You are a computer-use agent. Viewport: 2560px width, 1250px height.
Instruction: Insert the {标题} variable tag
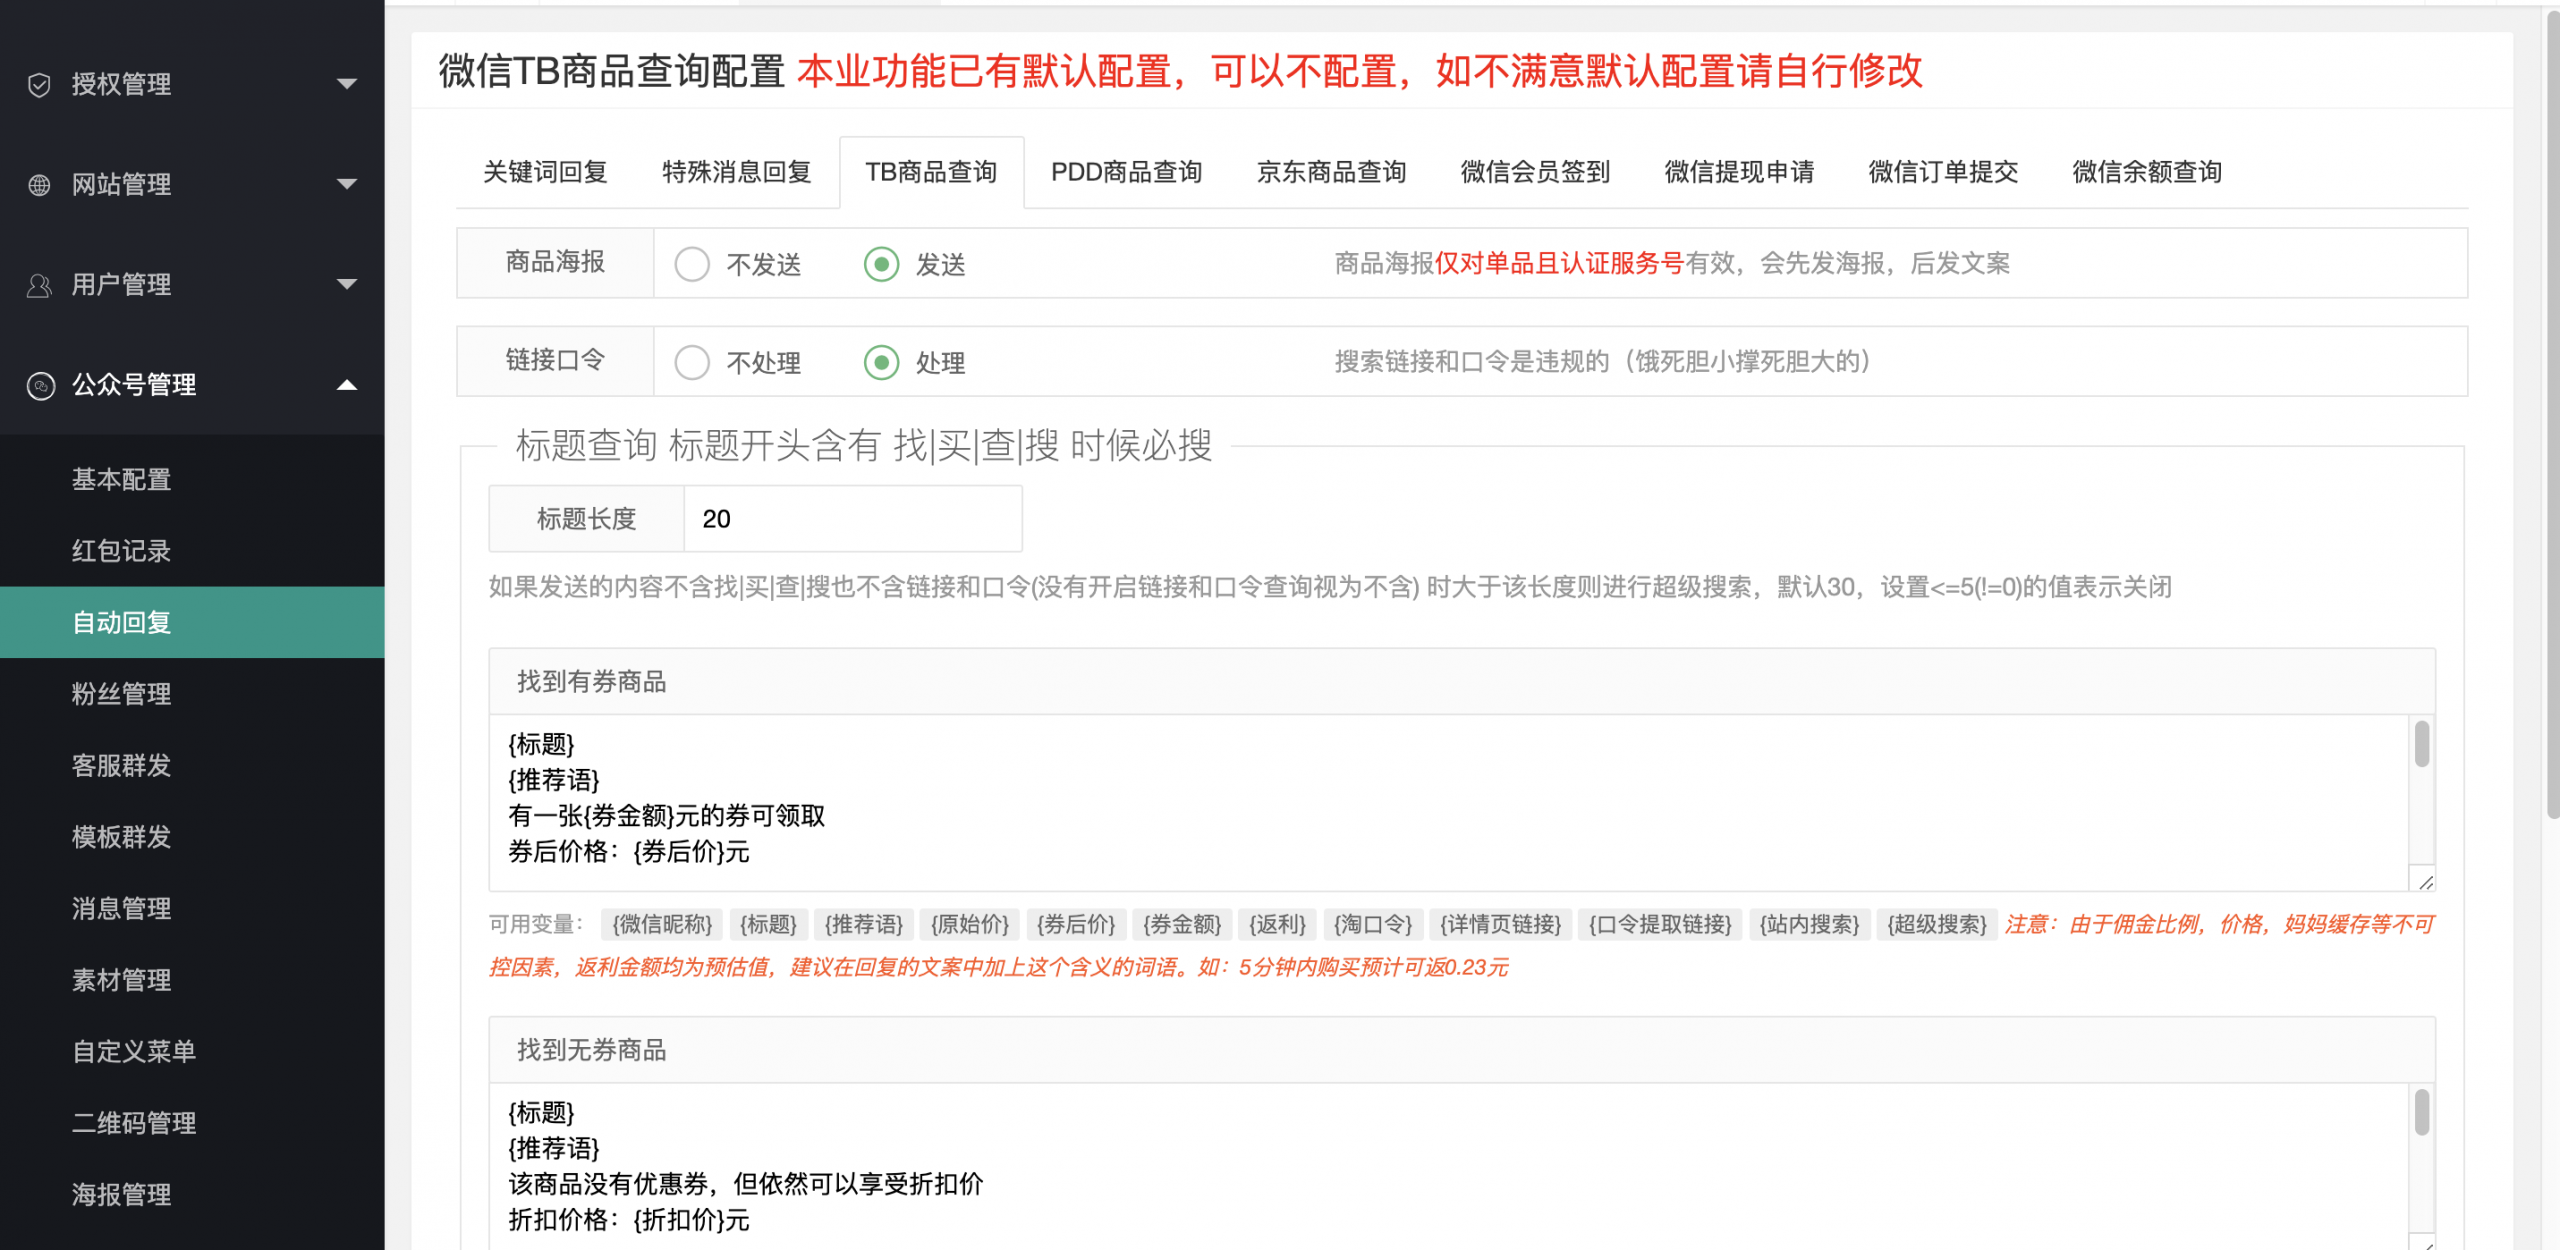click(768, 924)
